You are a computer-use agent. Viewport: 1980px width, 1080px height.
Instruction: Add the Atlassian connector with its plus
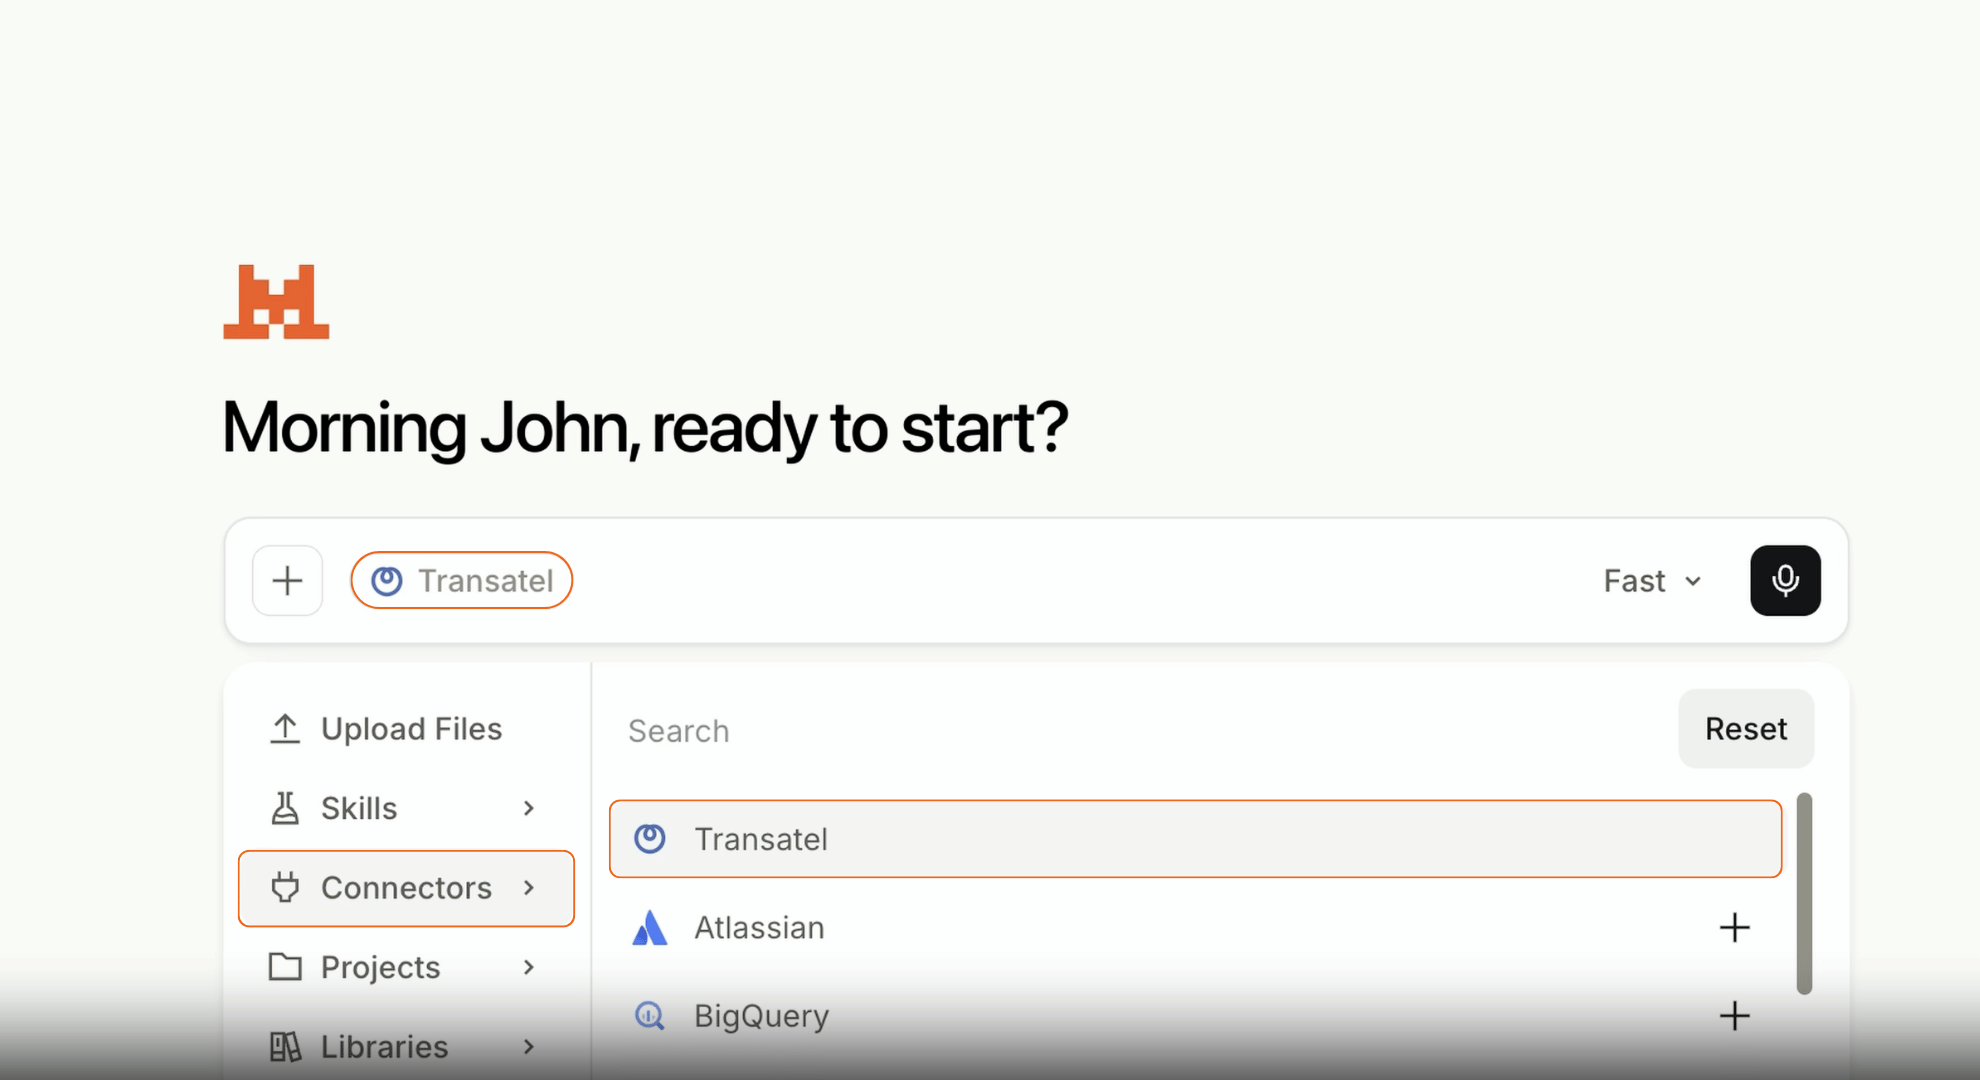click(1735, 928)
